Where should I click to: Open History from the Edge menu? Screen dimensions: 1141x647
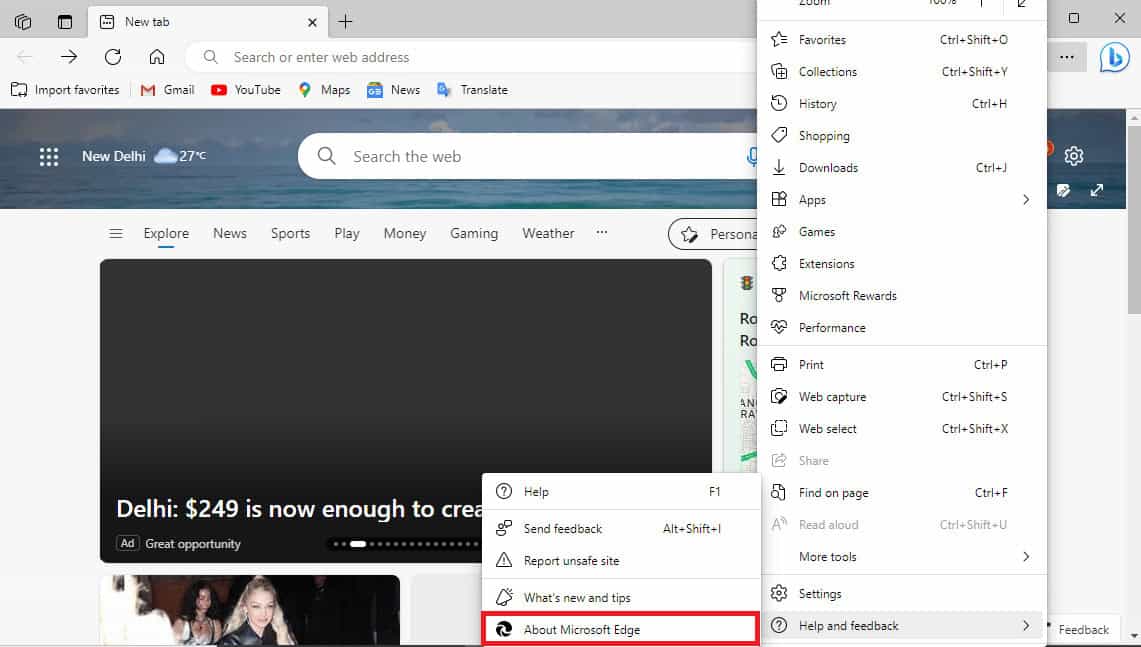[901, 103]
